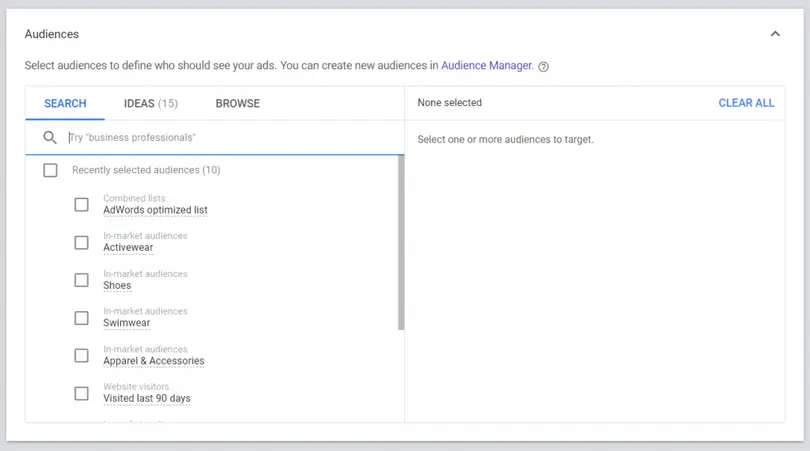Click the audience search input field
This screenshot has height=451, width=810.
[230, 138]
